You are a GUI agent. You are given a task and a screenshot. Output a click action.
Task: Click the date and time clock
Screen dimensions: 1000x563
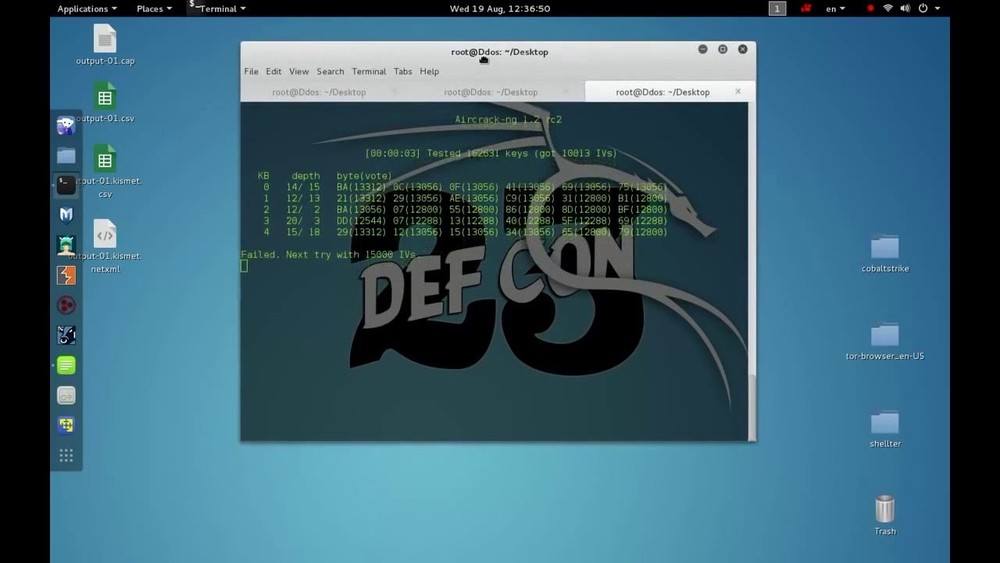click(500, 8)
